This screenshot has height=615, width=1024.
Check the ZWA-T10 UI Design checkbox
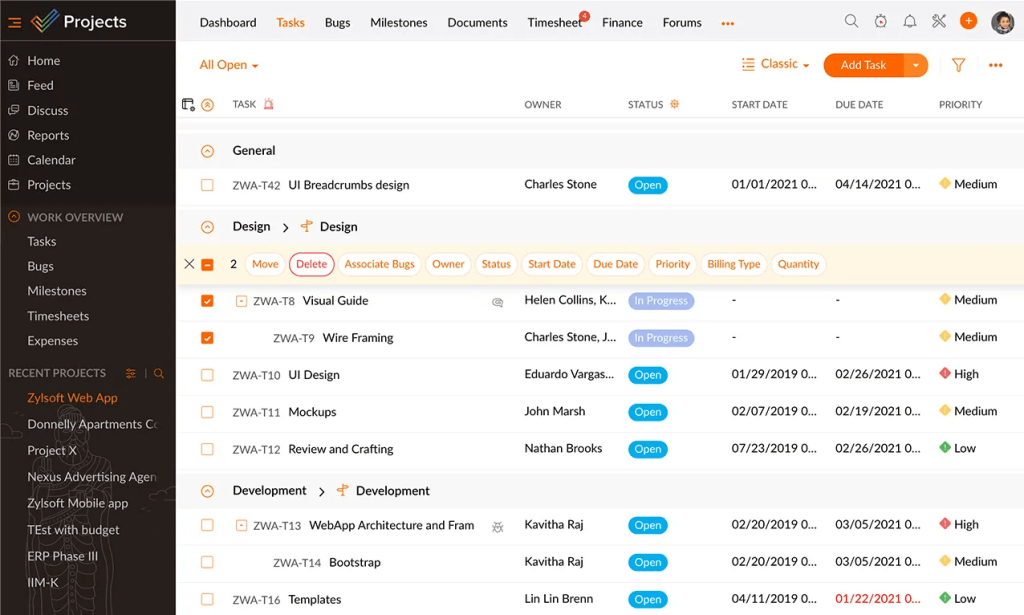pos(207,374)
